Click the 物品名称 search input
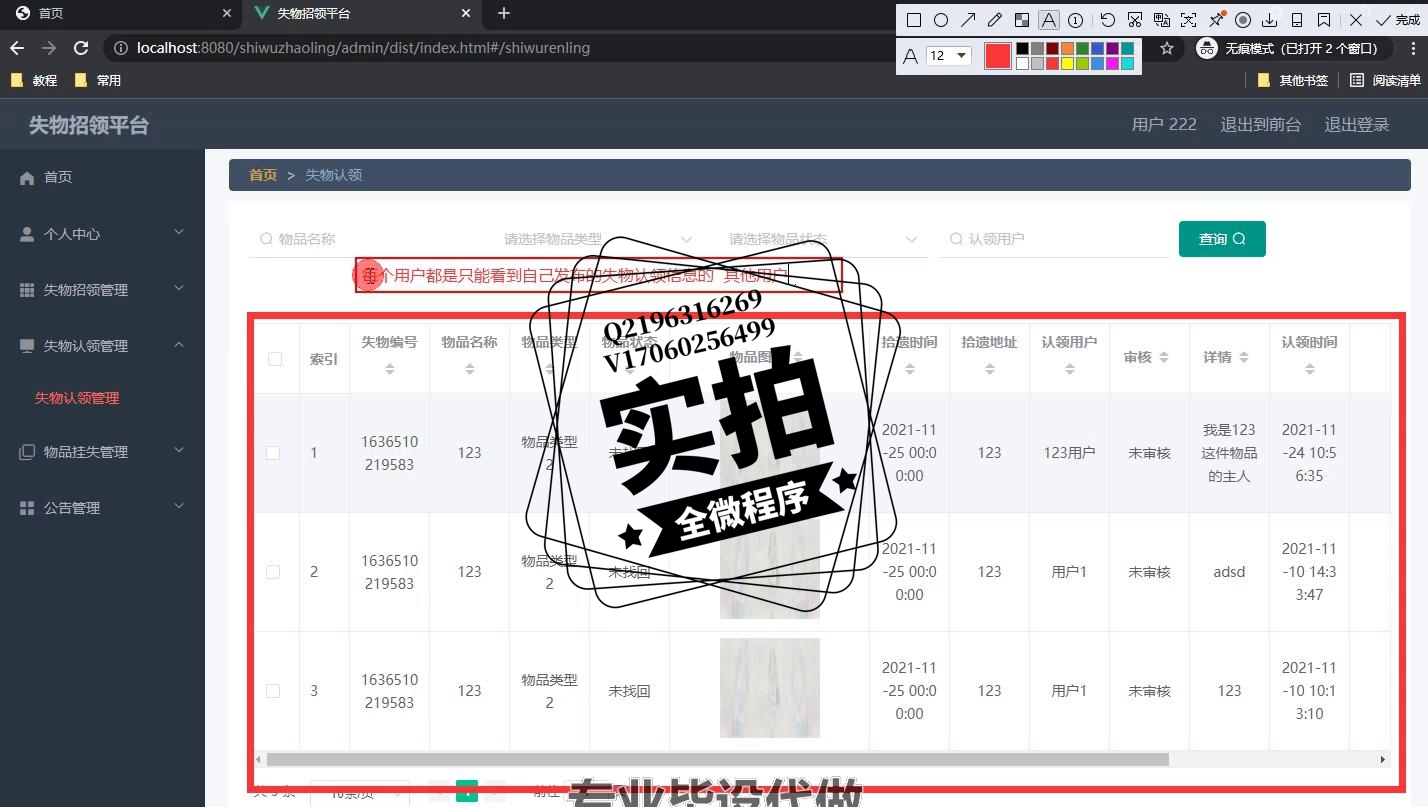 click(365, 239)
